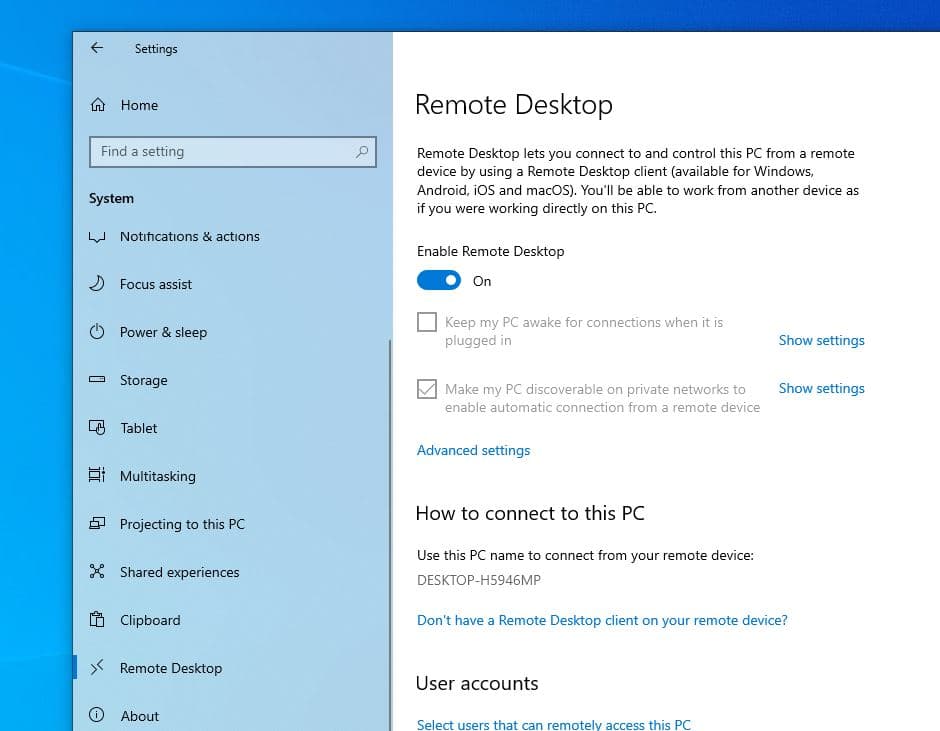Click the Multitasking icon
The image size is (940, 731).
coord(97,476)
